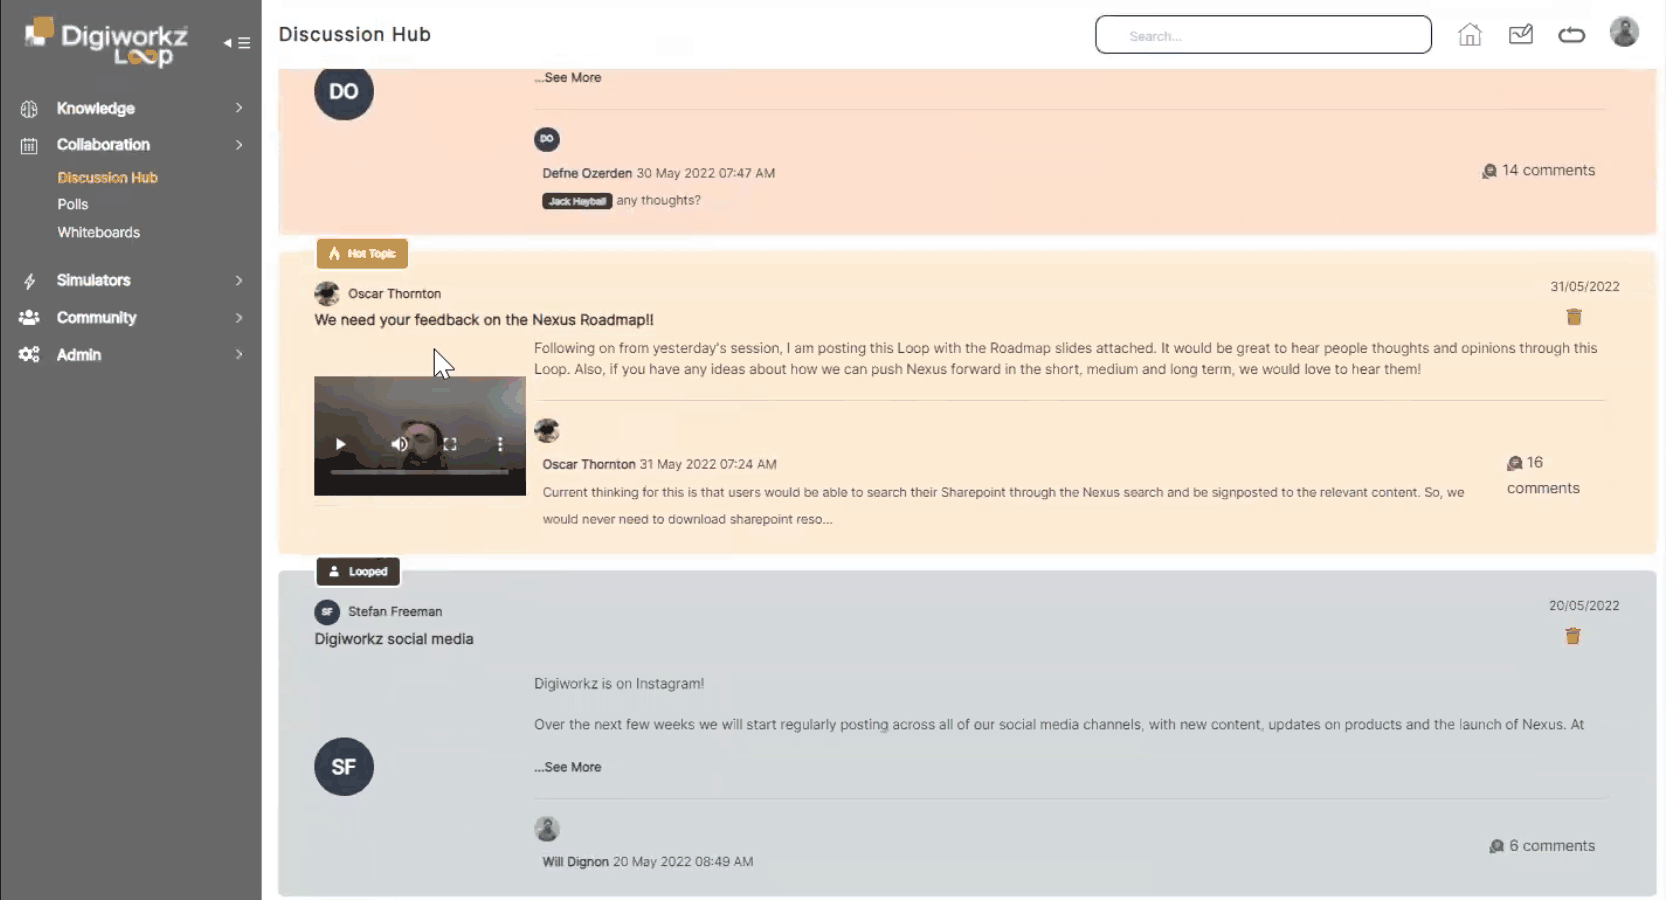Go to home via the house icon
The image size is (1666, 900).
tap(1469, 35)
